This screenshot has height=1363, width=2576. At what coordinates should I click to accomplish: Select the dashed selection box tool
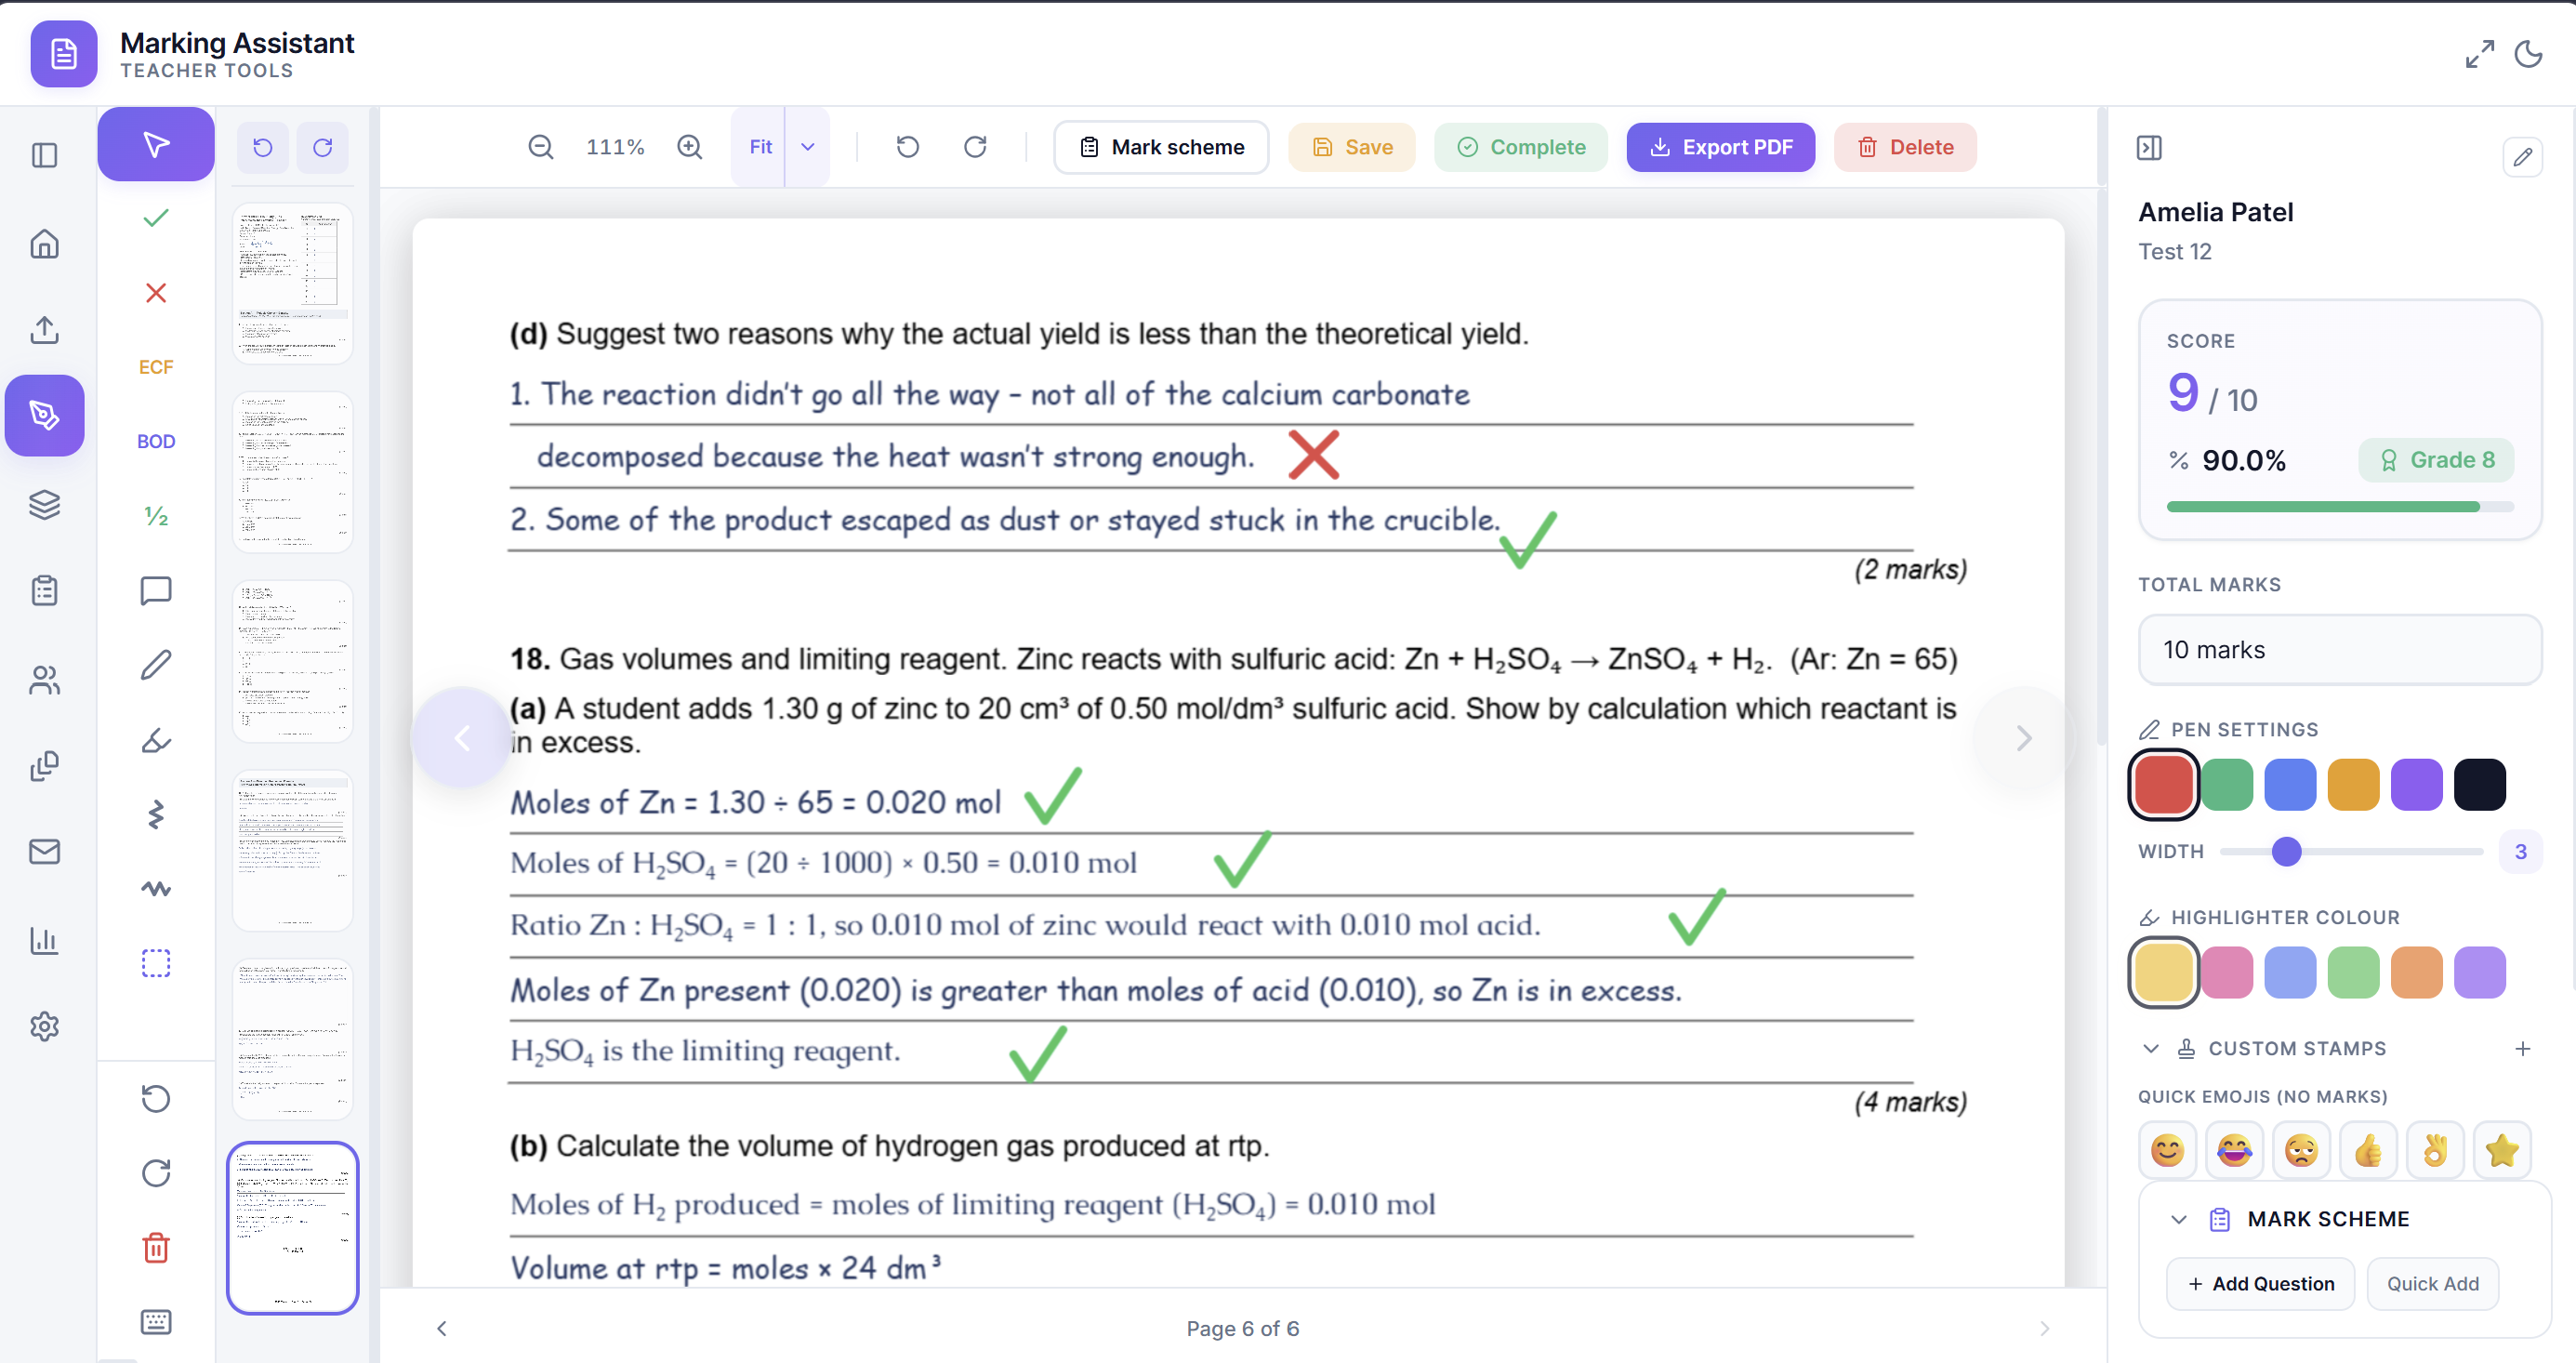pos(155,963)
